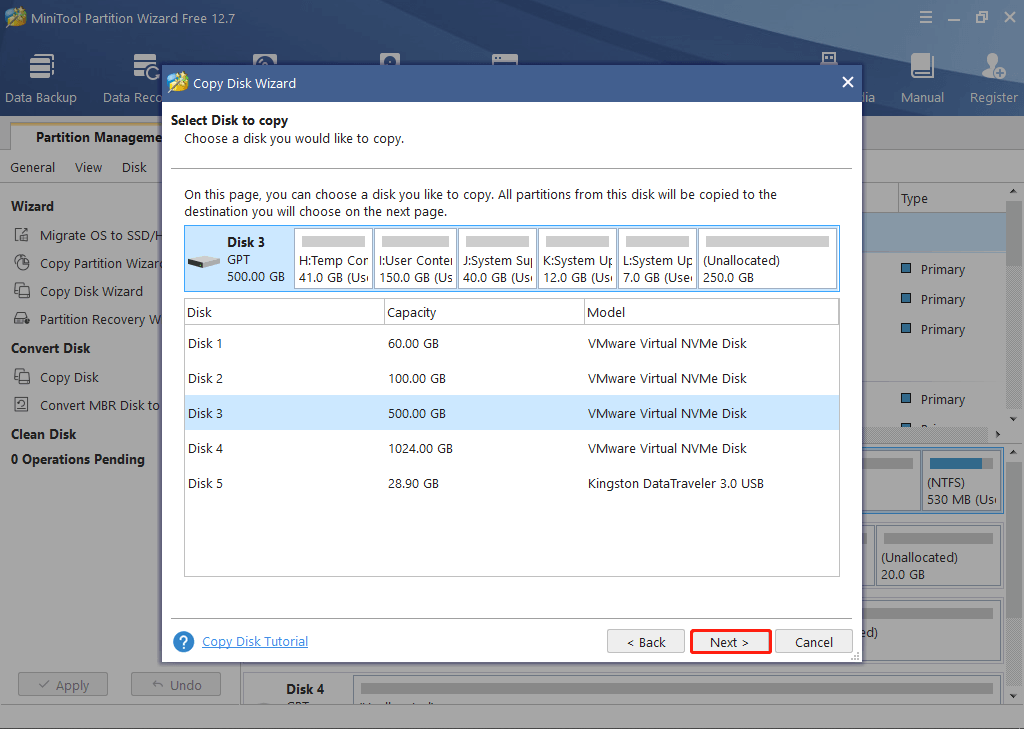Click the 20.0 GB Unallocated block in the main window
Image resolution: width=1024 pixels, height=729 pixels.
[x=938, y=556]
